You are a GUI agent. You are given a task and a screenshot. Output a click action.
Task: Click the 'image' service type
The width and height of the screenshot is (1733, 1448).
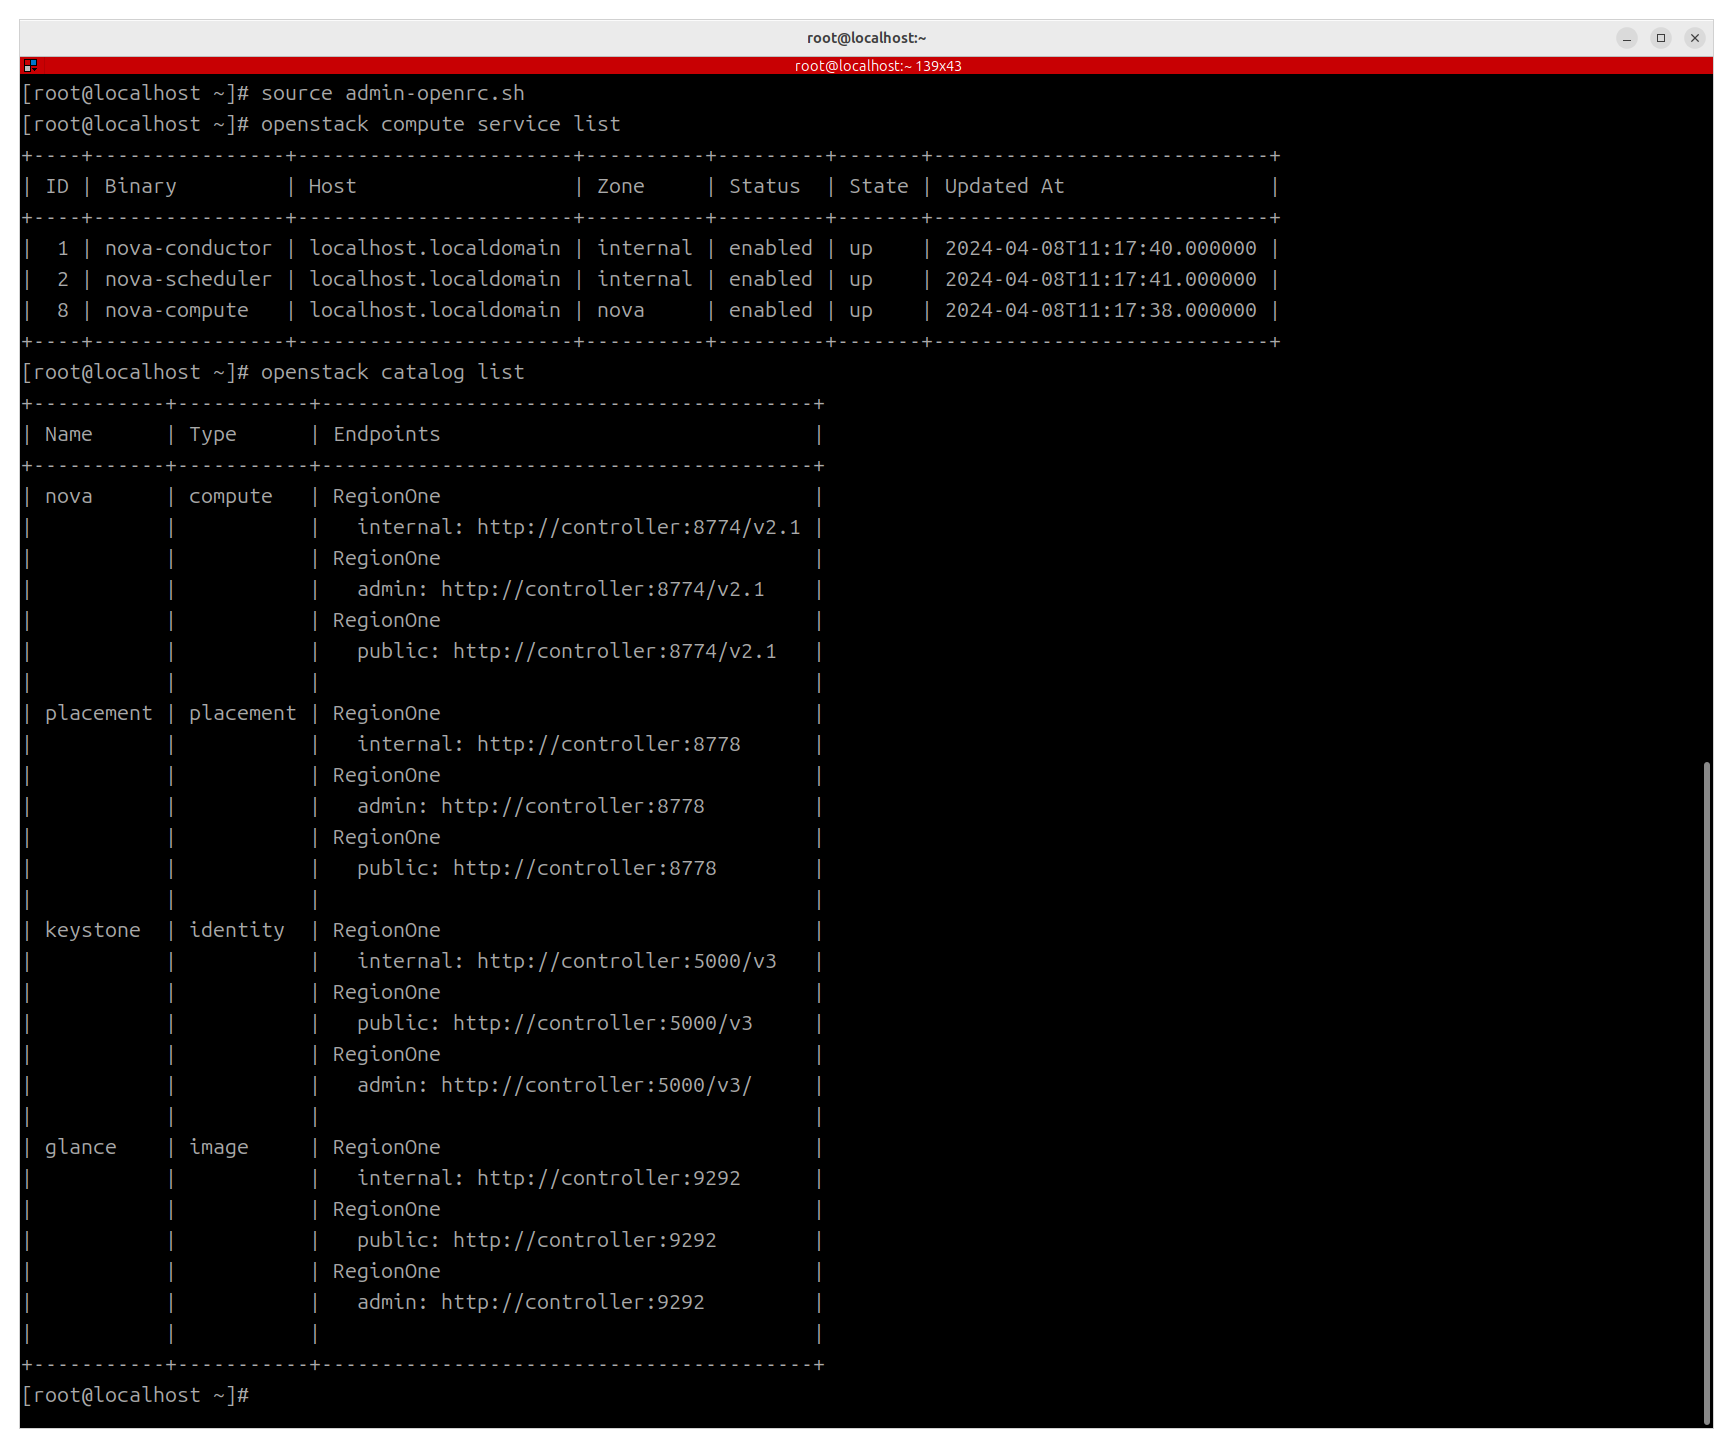pyautogui.click(x=219, y=1147)
